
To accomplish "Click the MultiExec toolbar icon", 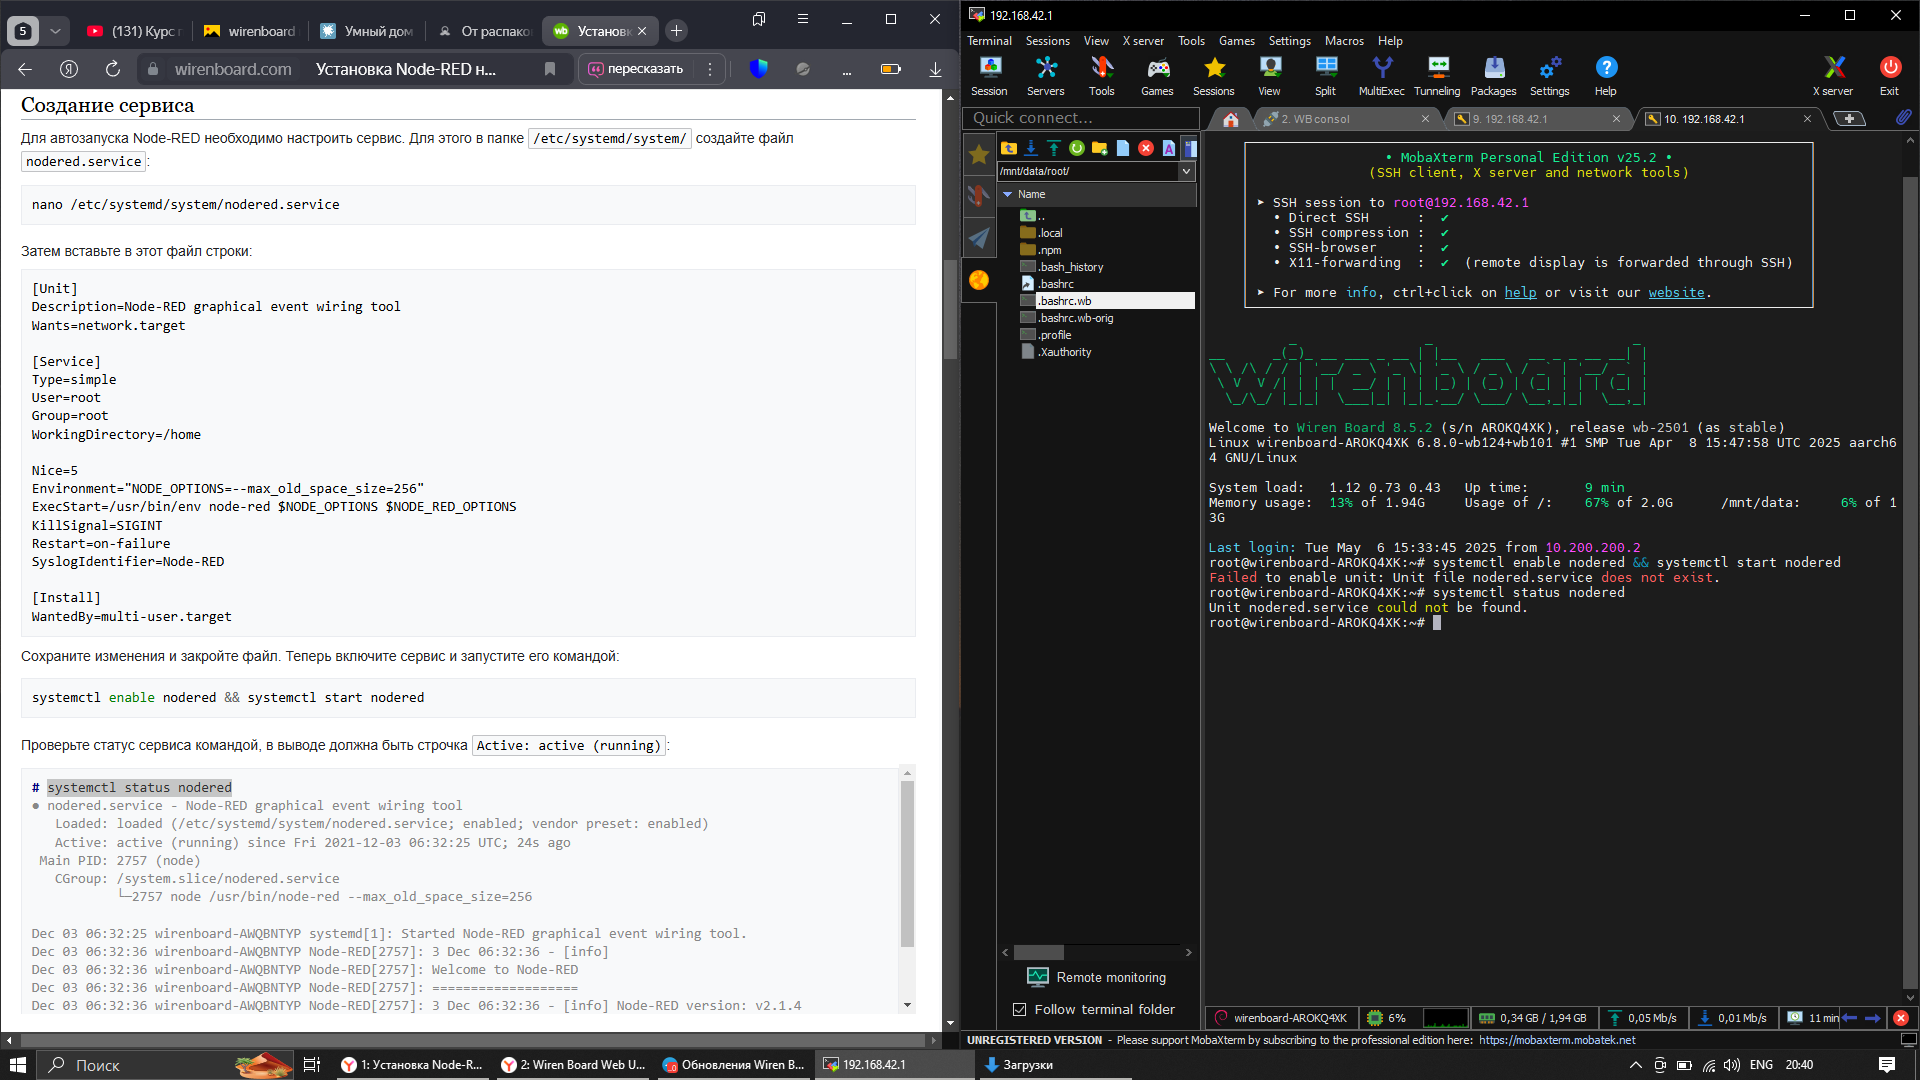I will pyautogui.click(x=1381, y=75).
